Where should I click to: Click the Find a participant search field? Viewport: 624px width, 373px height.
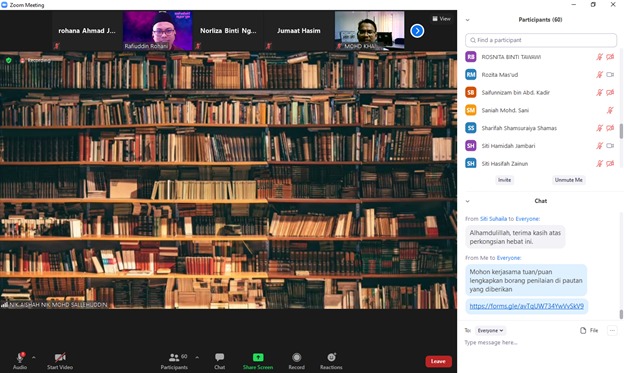541,40
